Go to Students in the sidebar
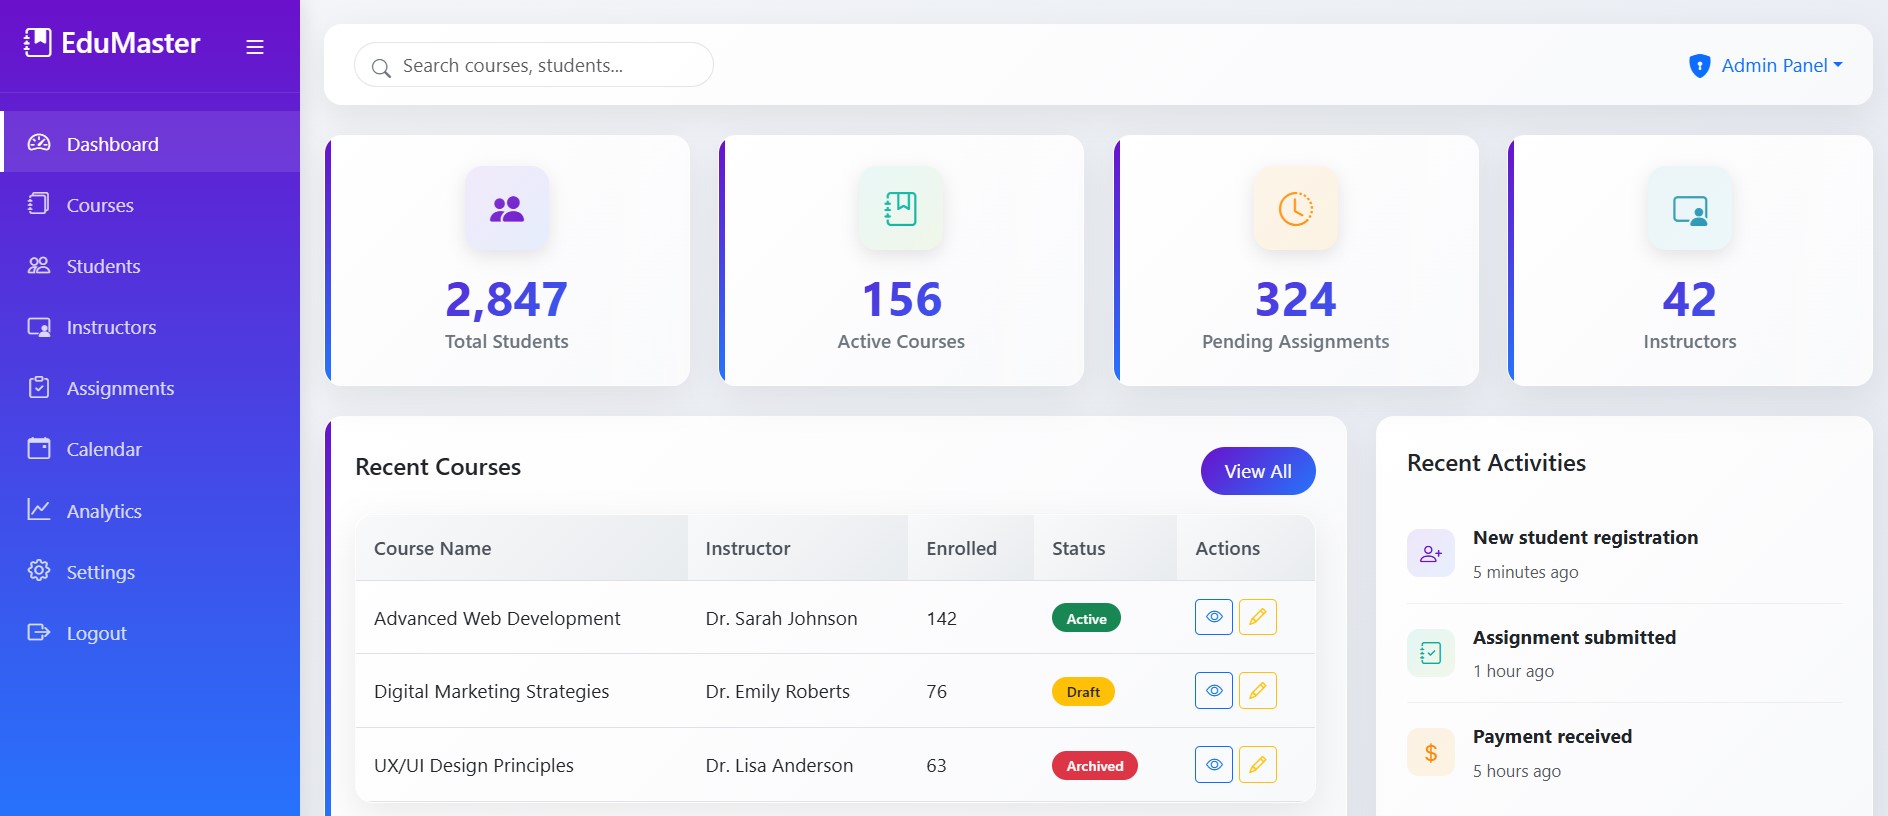This screenshot has height=816, width=1888. pyautogui.click(x=103, y=266)
